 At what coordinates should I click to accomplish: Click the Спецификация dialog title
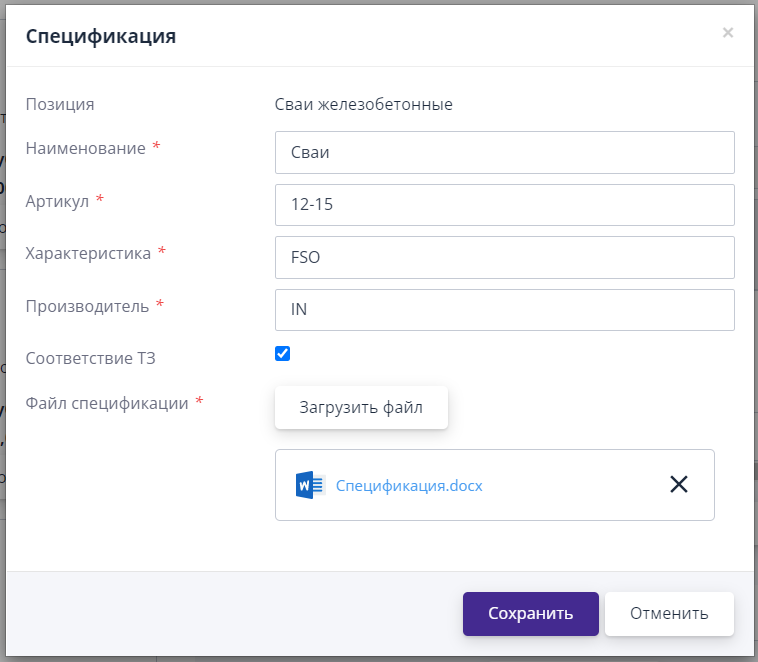[x=101, y=37]
